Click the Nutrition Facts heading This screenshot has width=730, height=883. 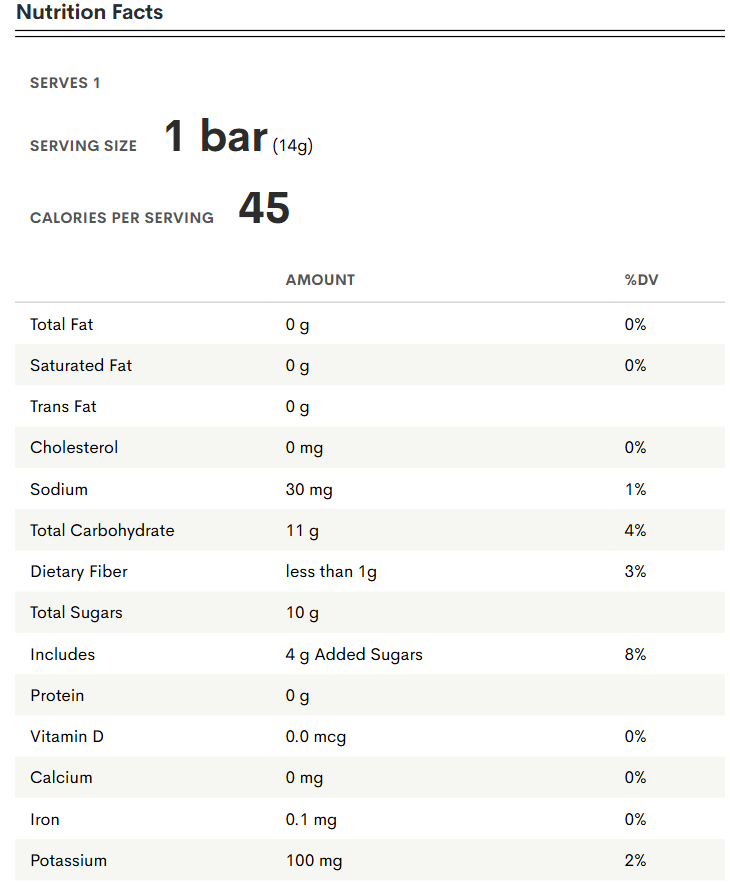(x=90, y=13)
